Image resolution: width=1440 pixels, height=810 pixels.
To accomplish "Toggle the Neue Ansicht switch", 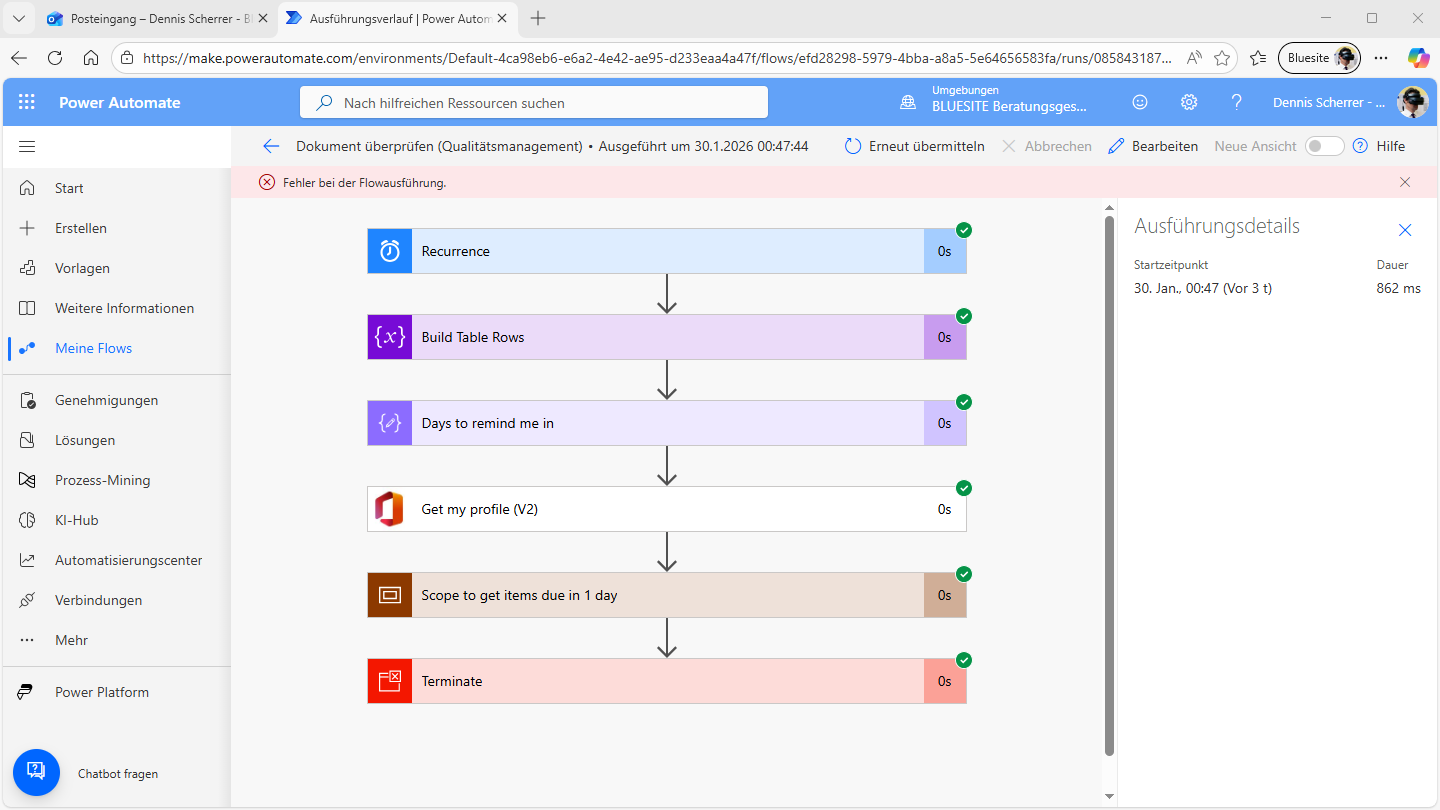I will 1324,146.
